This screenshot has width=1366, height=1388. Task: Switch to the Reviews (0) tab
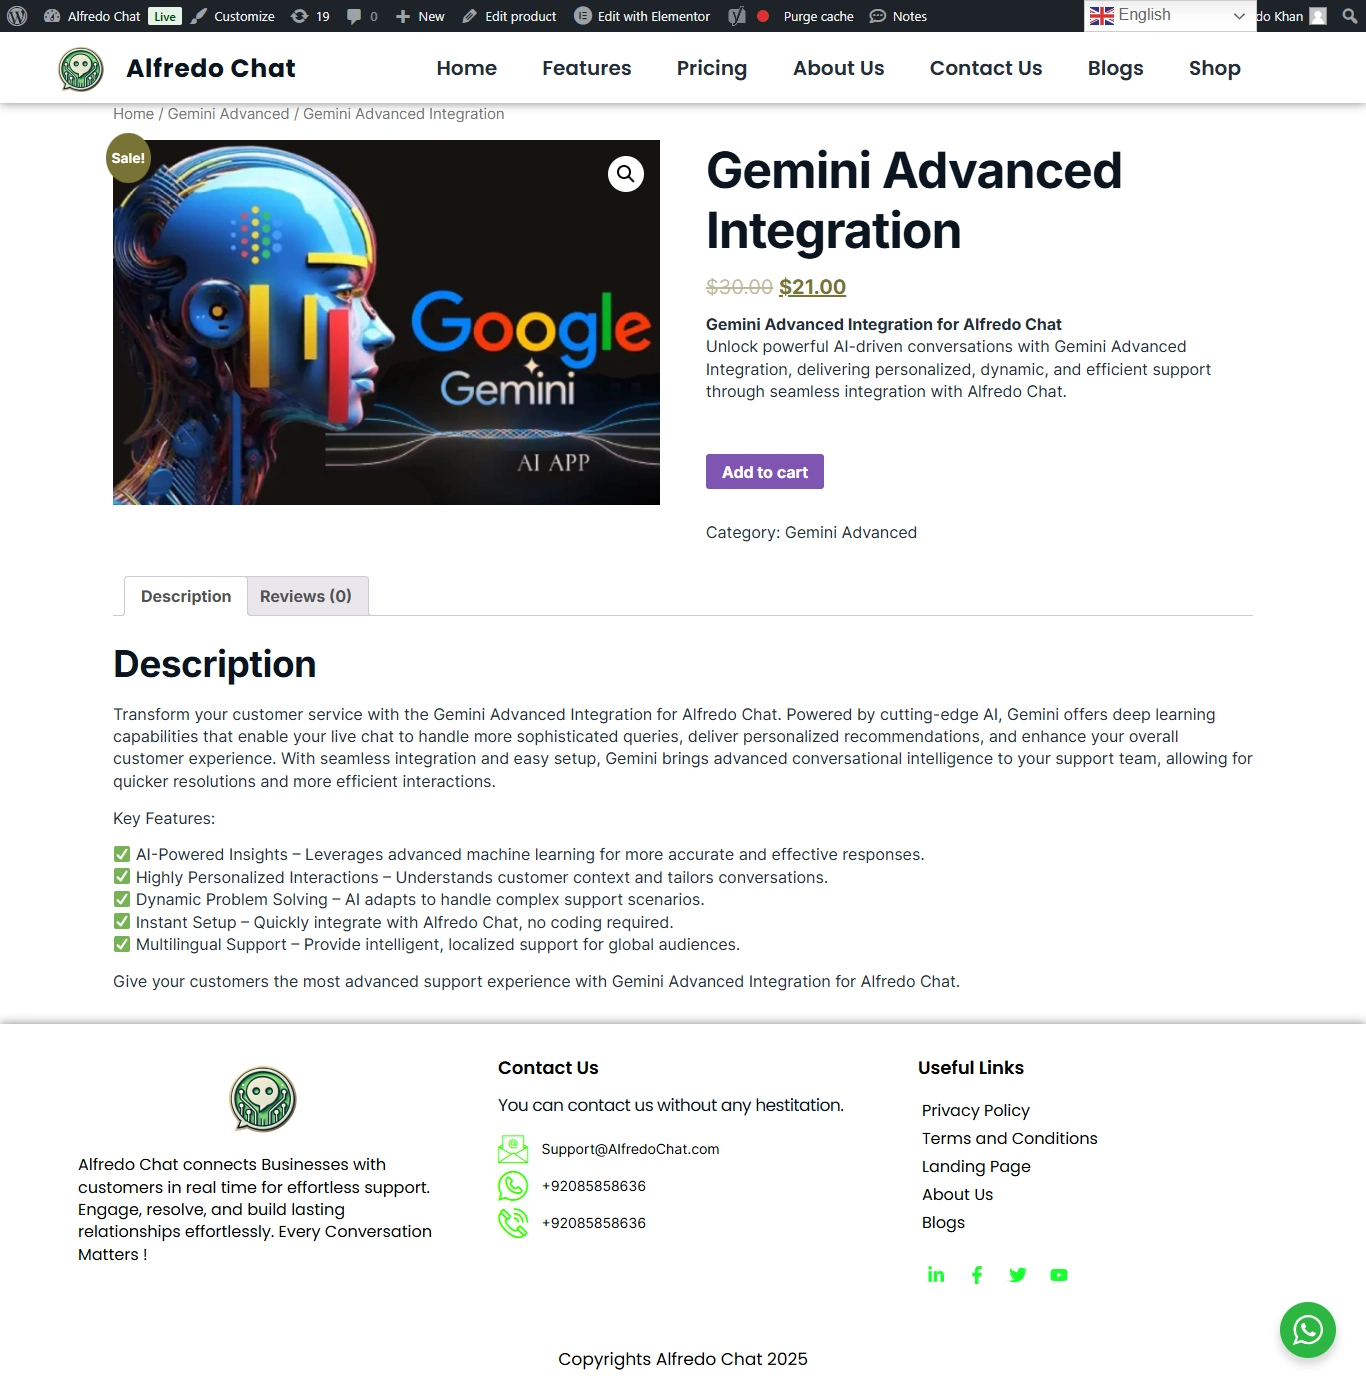(x=306, y=596)
